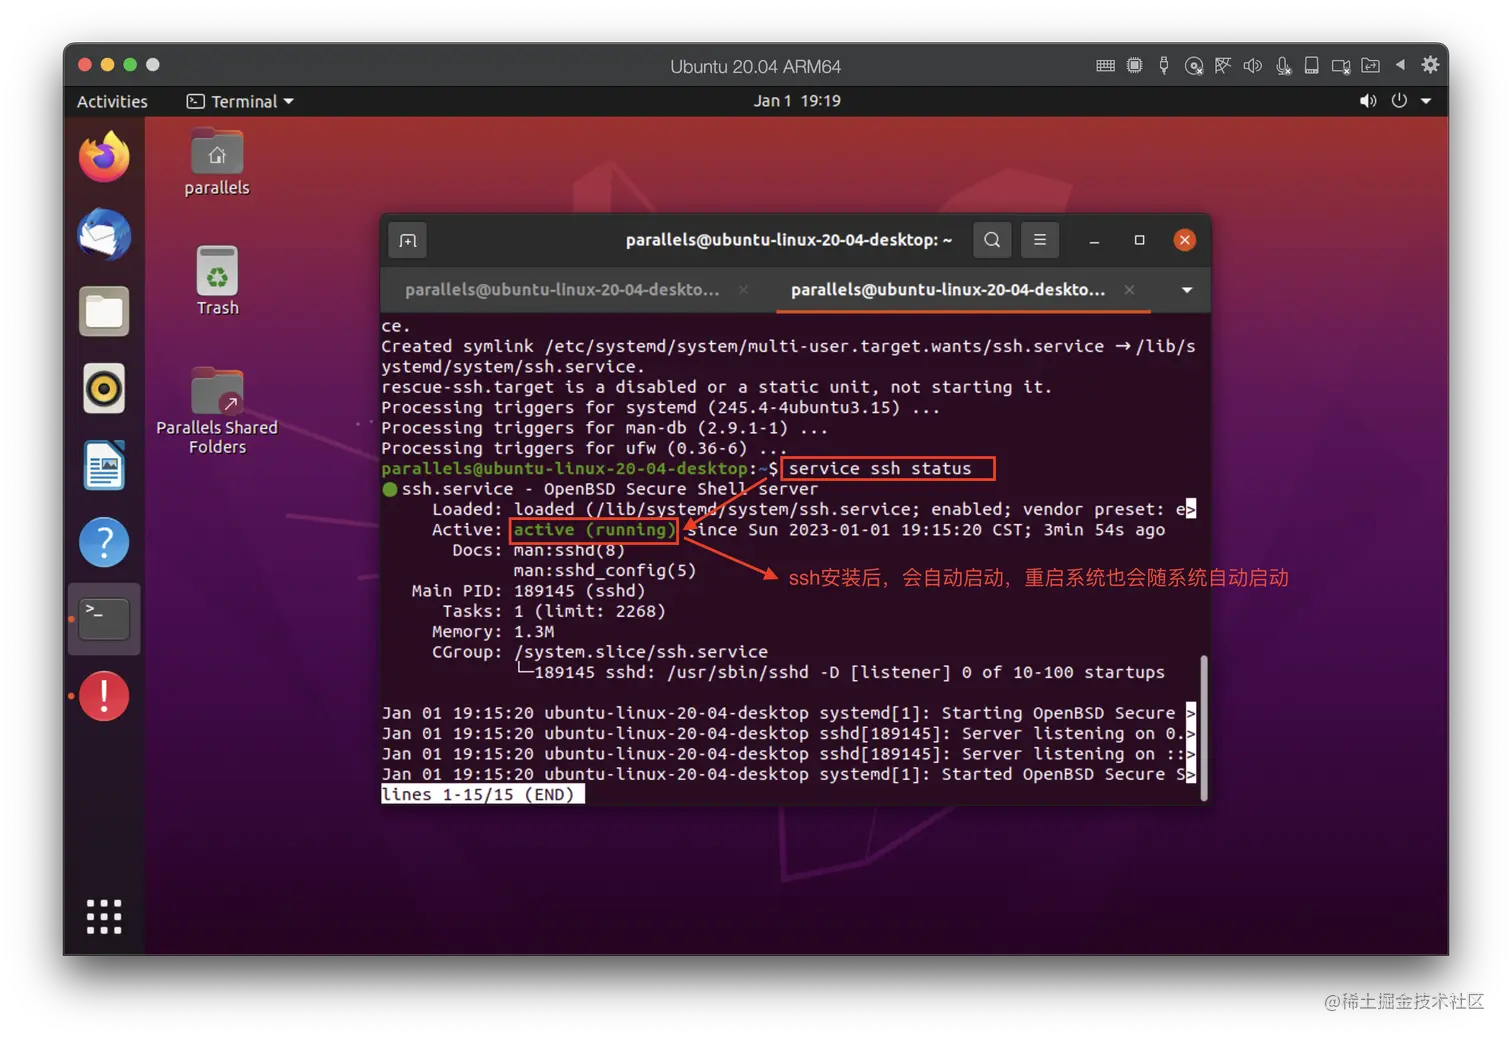Click the END pager status indicator

click(483, 793)
